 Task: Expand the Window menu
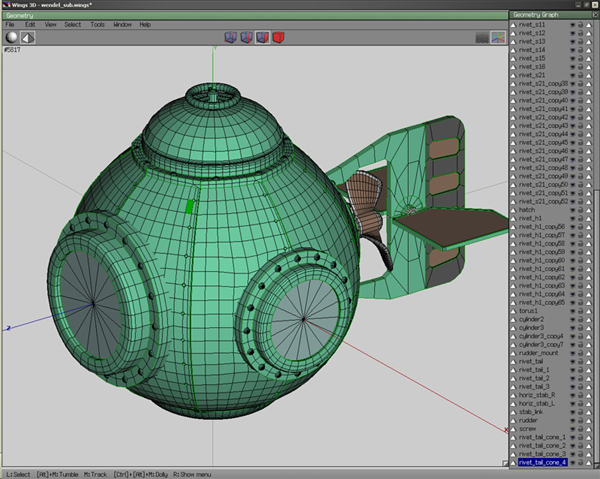click(x=122, y=24)
